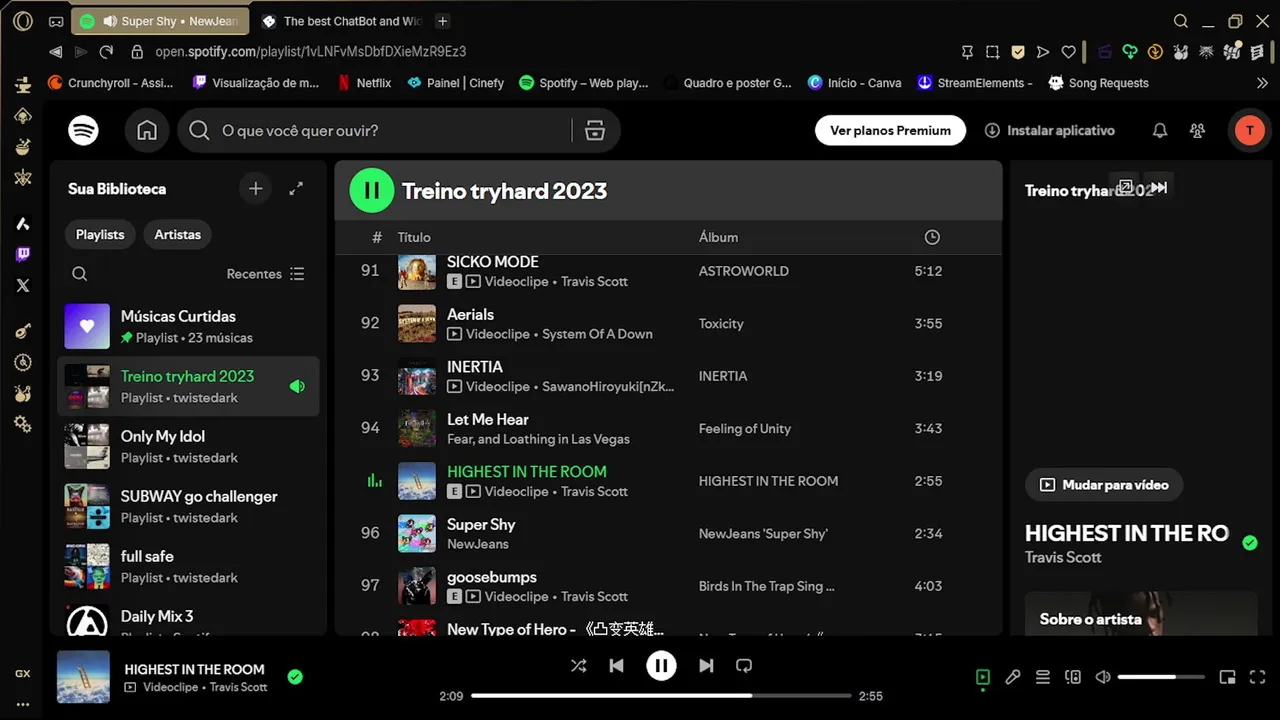Open Daily Mix 3 in library
Image resolution: width=1280 pixels, height=720 pixels.
tap(188, 619)
